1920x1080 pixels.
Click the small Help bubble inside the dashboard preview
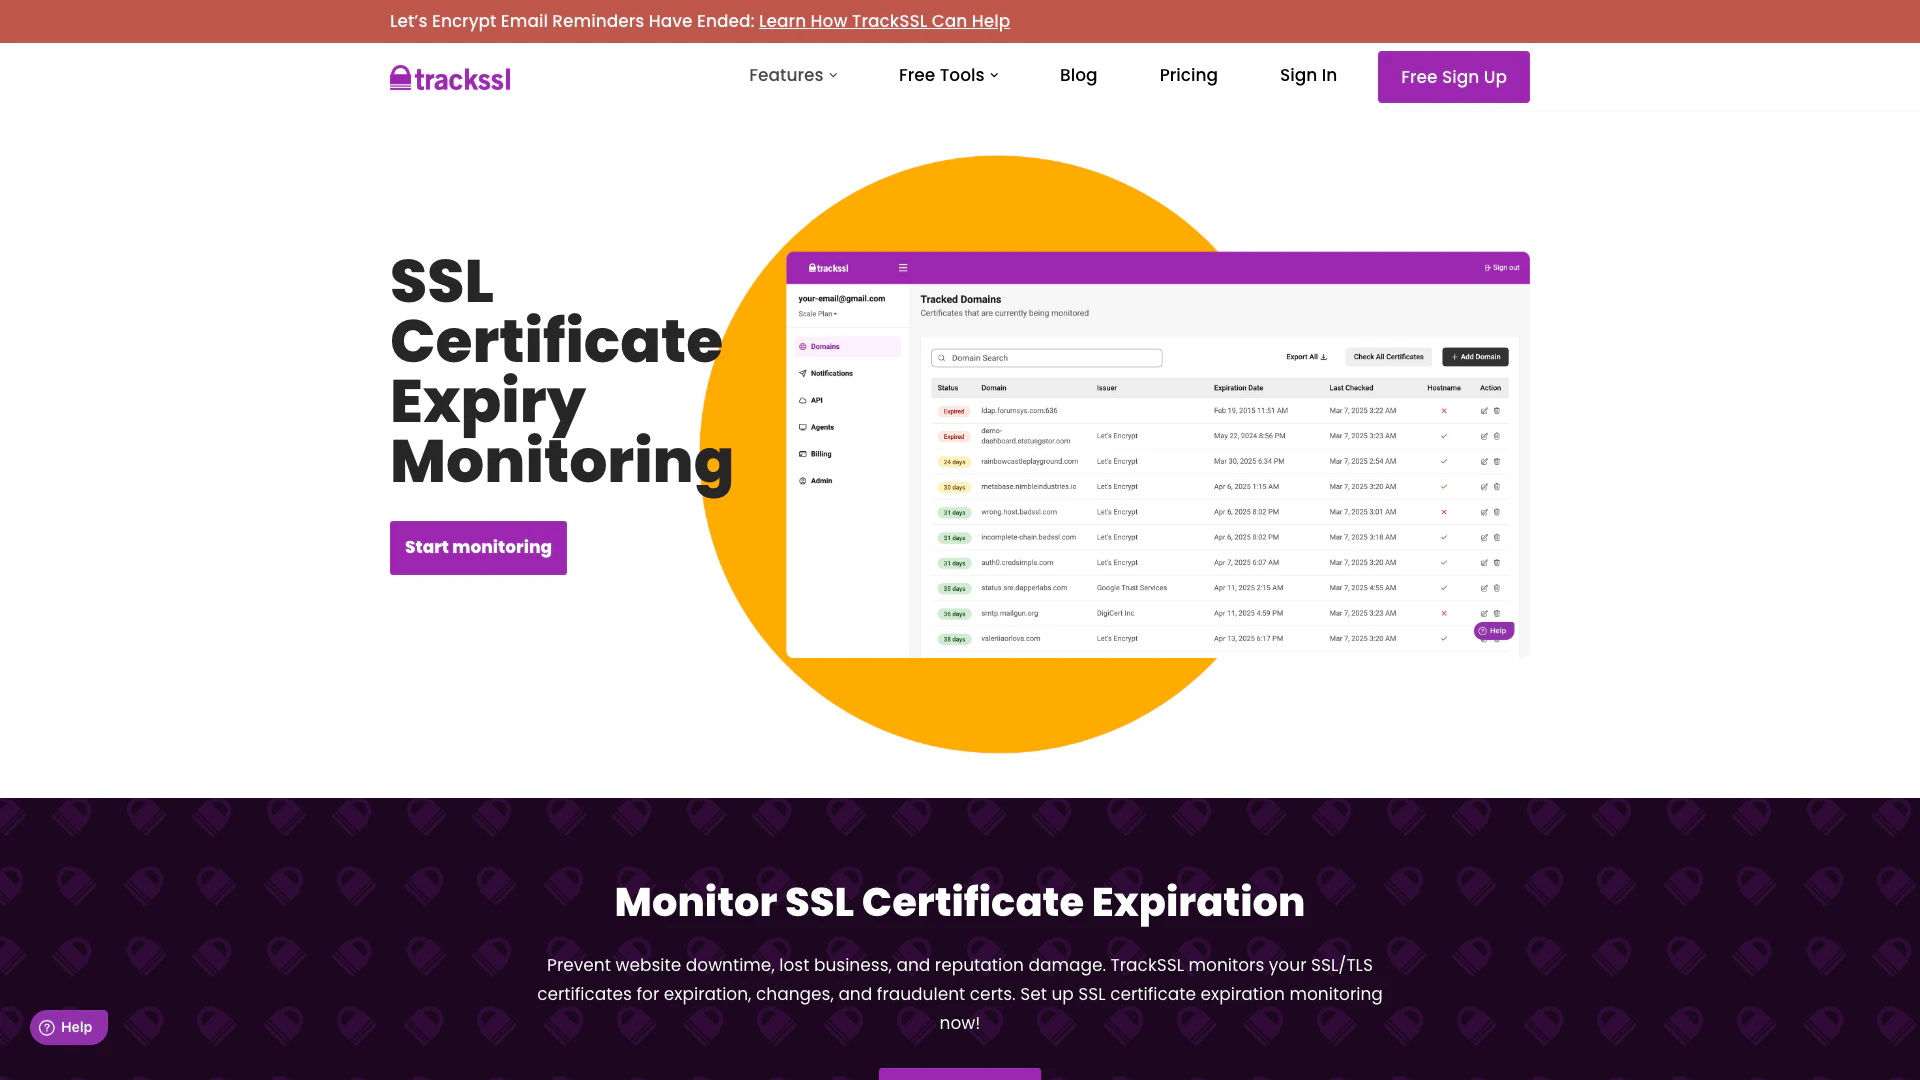coord(1494,631)
